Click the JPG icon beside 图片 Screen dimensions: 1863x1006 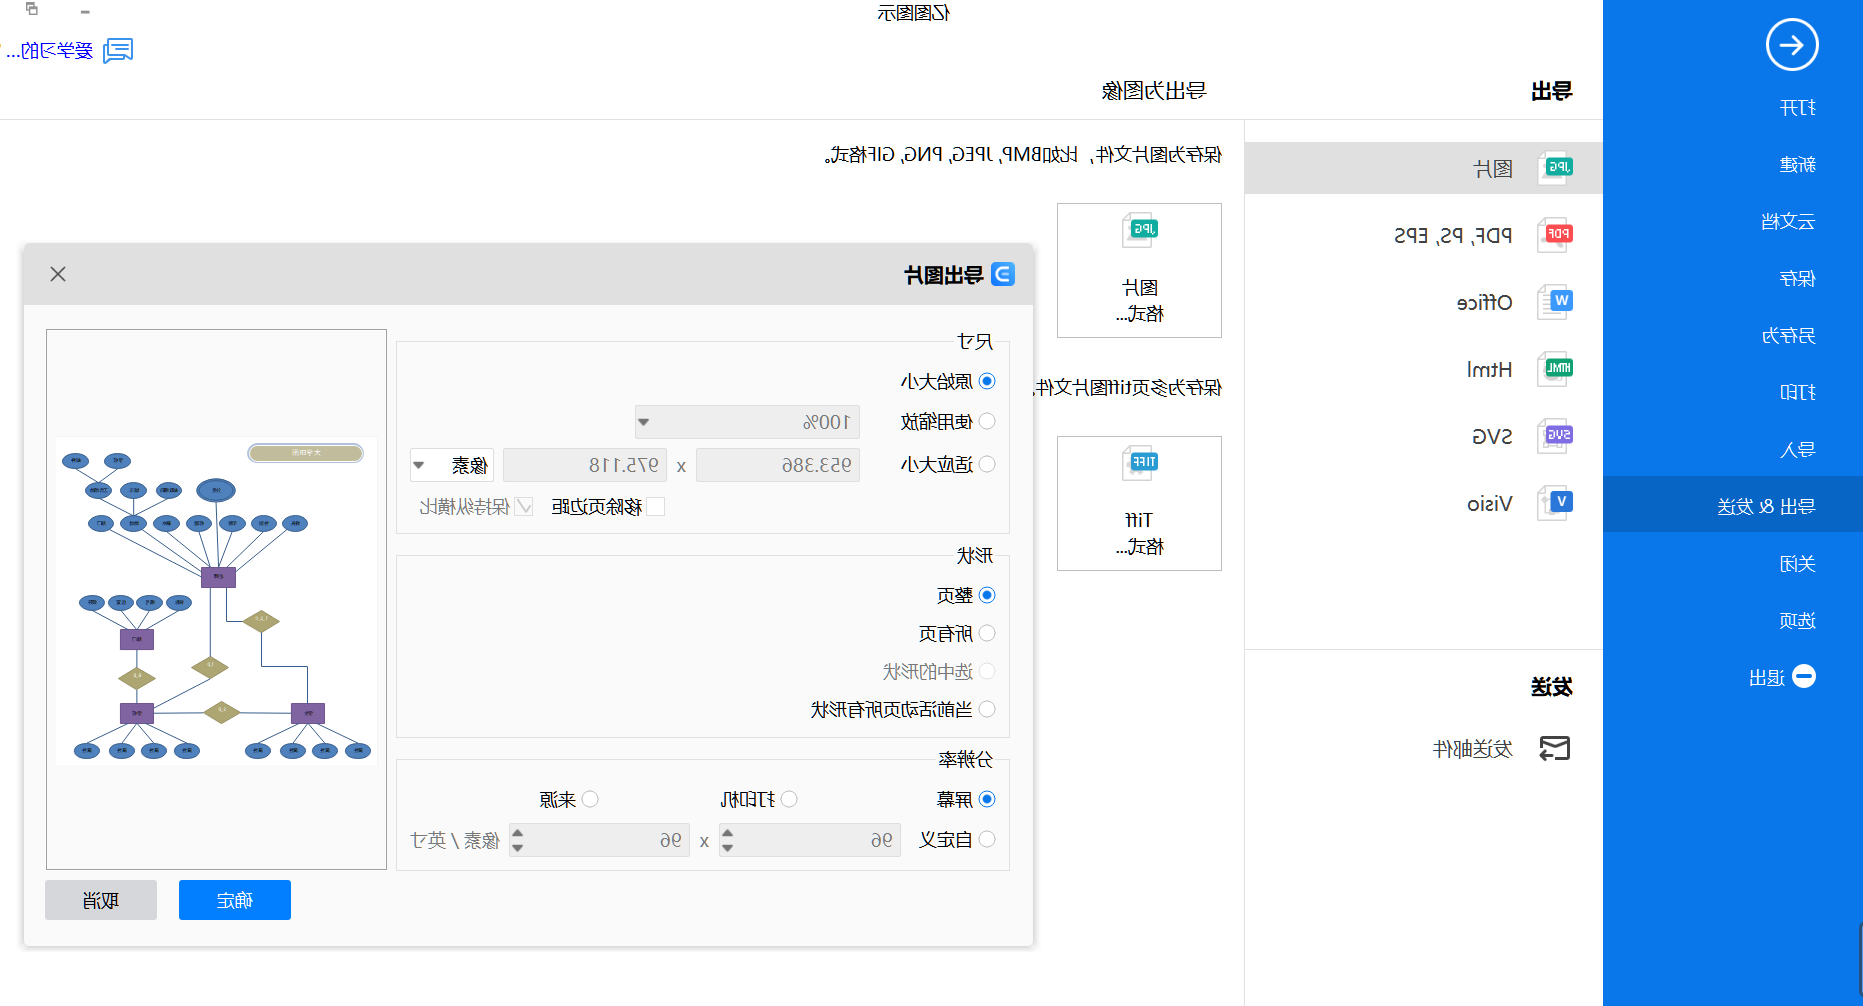click(1555, 168)
